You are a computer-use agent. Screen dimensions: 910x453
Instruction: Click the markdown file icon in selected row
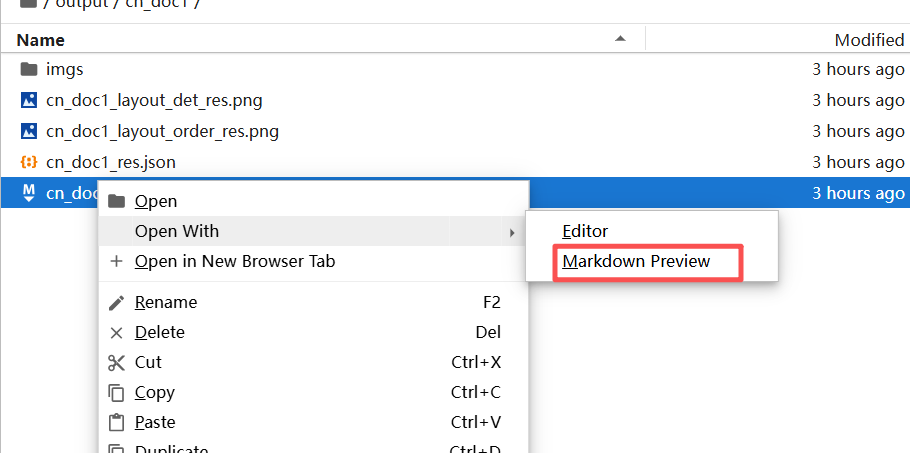pyautogui.click(x=28, y=192)
